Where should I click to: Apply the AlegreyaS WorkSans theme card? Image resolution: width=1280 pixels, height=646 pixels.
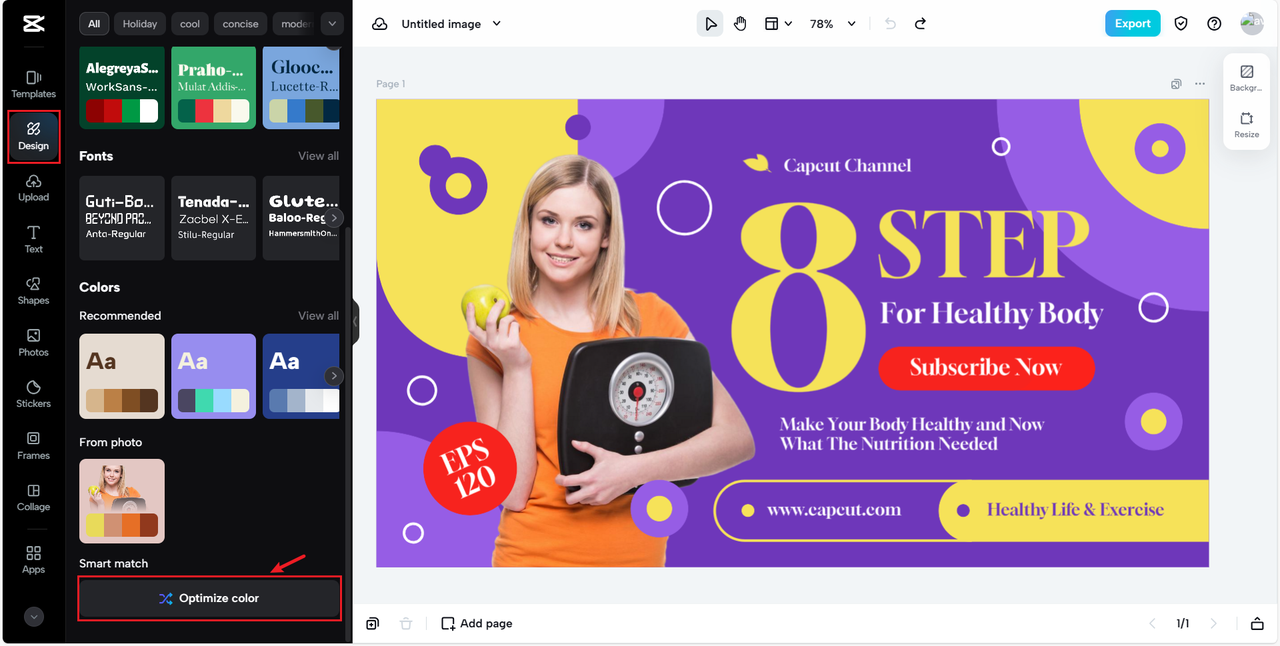point(122,88)
